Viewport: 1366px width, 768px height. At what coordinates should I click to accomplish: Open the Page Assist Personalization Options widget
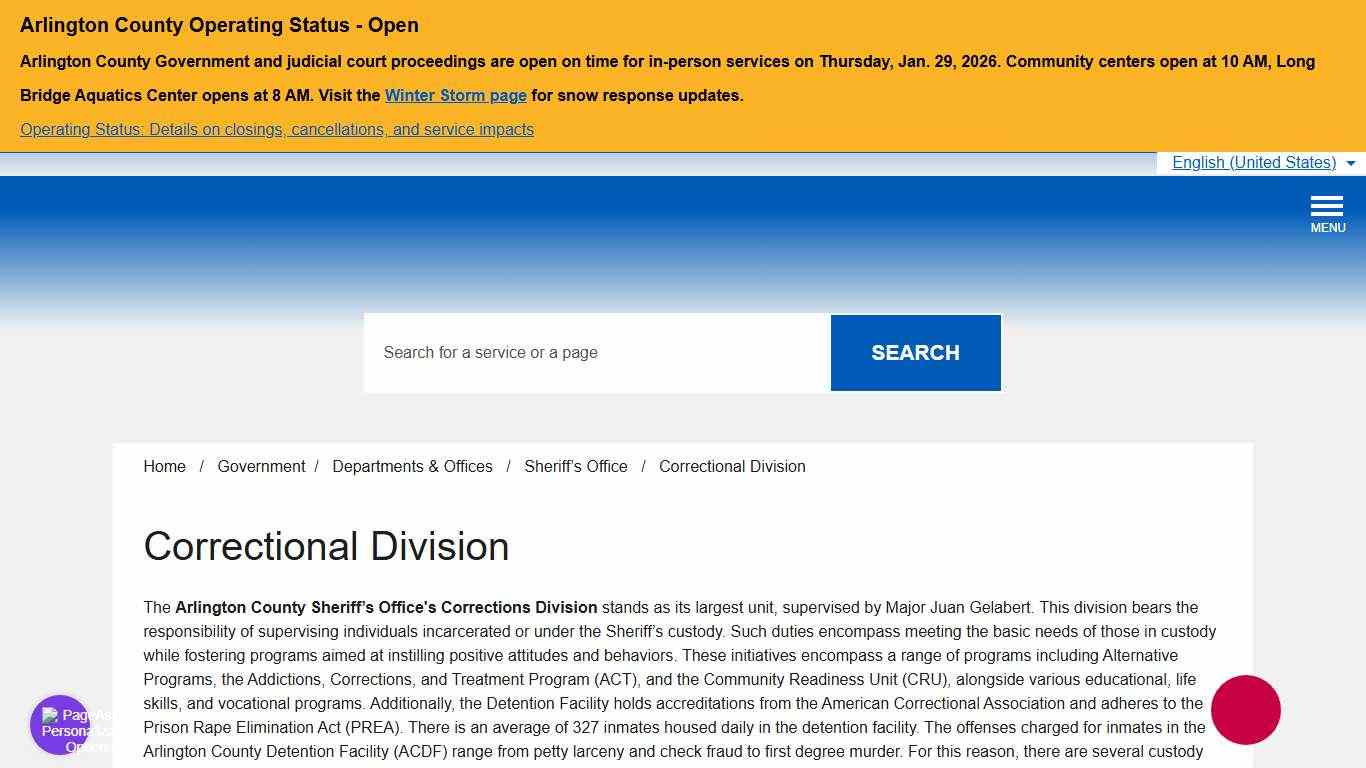pyautogui.click(x=60, y=725)
